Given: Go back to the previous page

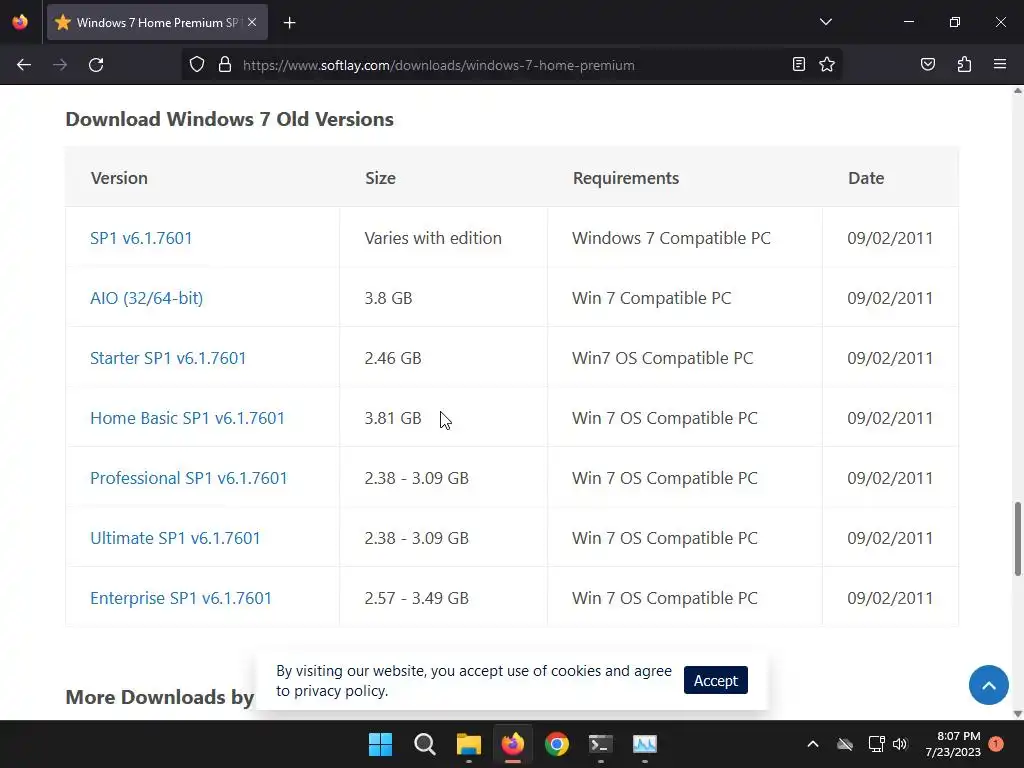Looking at the screenshot, I should (x=24, y=65).
